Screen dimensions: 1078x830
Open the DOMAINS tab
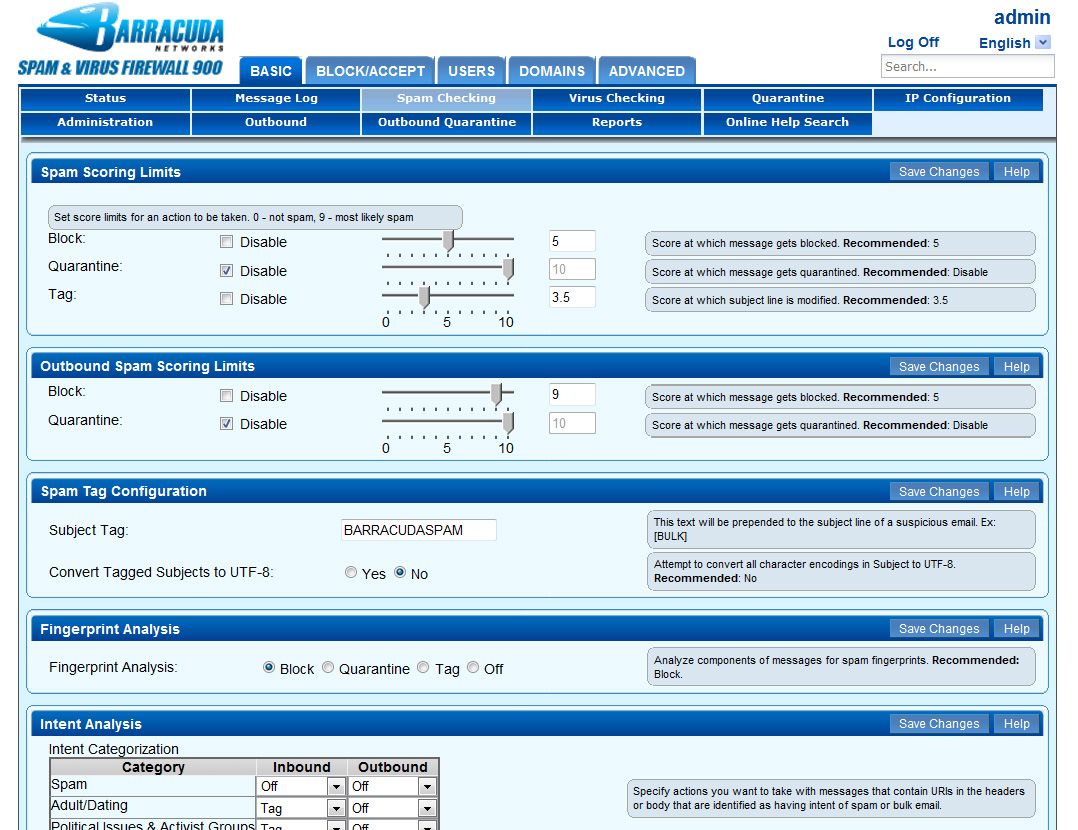point(551,71)
